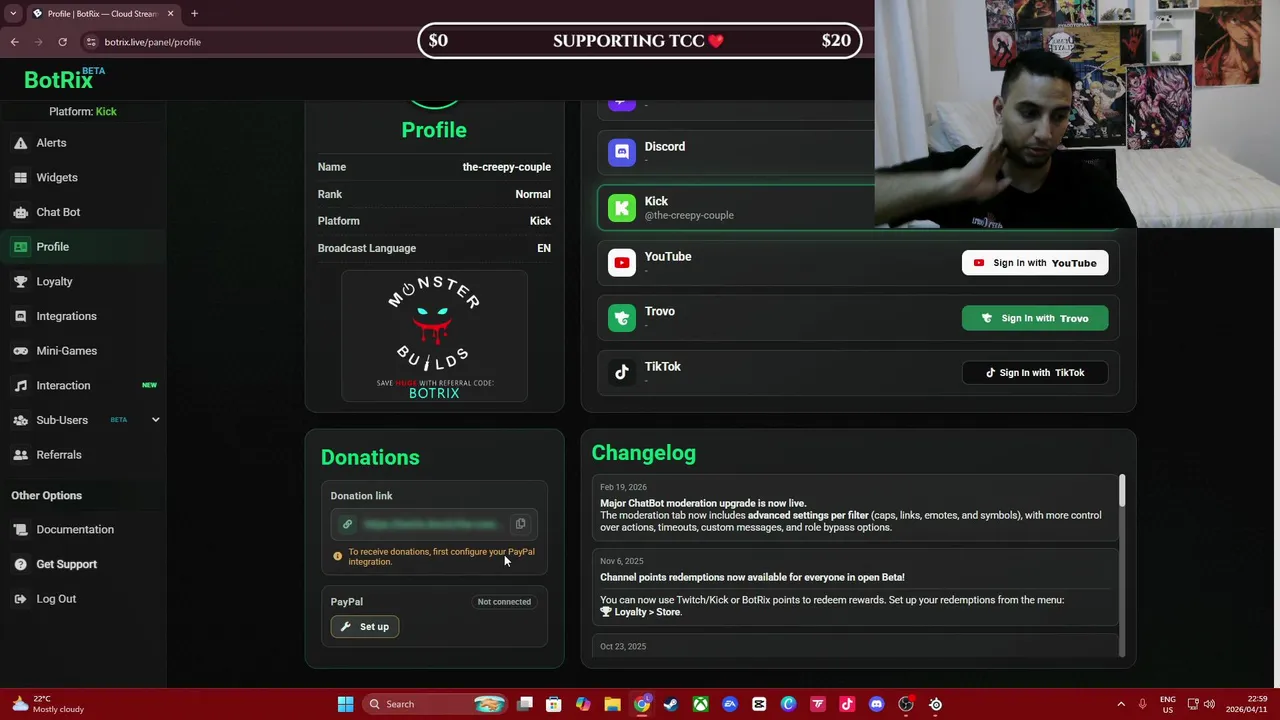
Task: Click the Windows Start button
Action: [345, 704]
